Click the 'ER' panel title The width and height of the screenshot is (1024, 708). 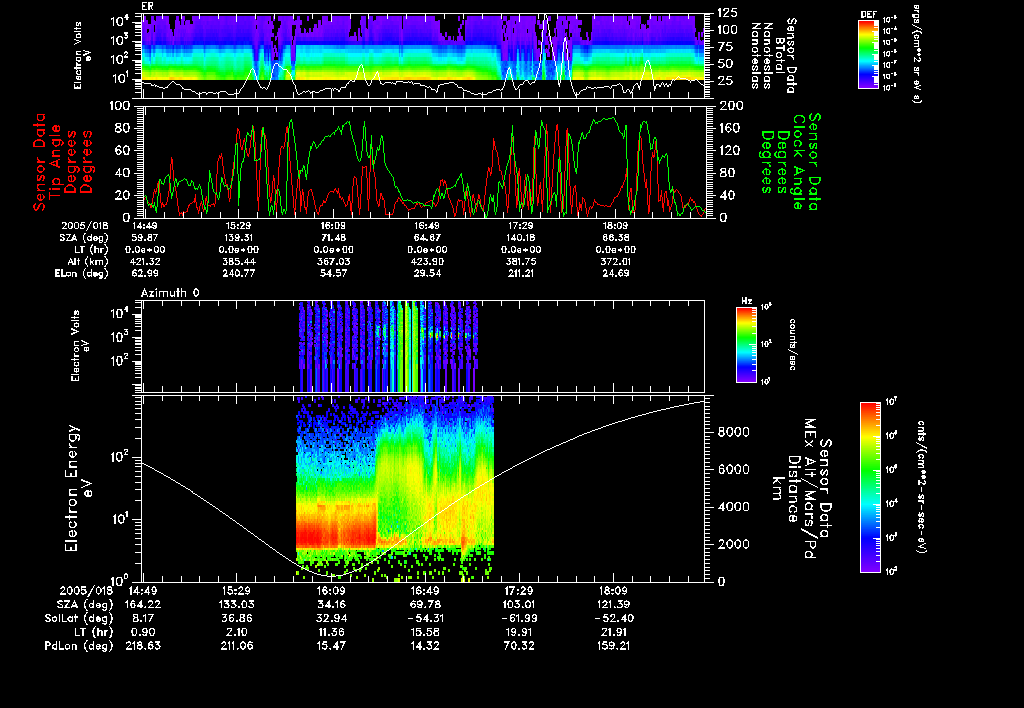point(147,7)
